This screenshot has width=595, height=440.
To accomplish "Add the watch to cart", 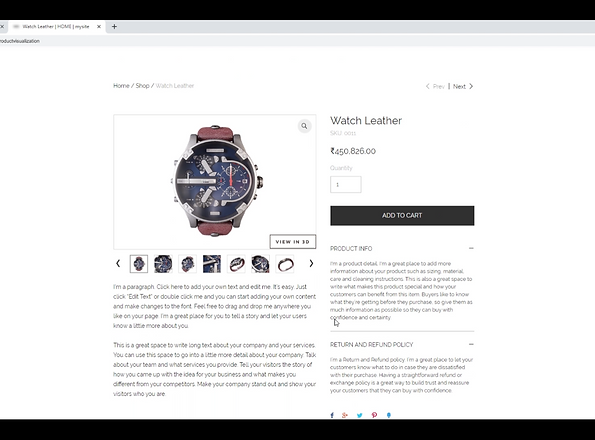I will pos(402,215).
